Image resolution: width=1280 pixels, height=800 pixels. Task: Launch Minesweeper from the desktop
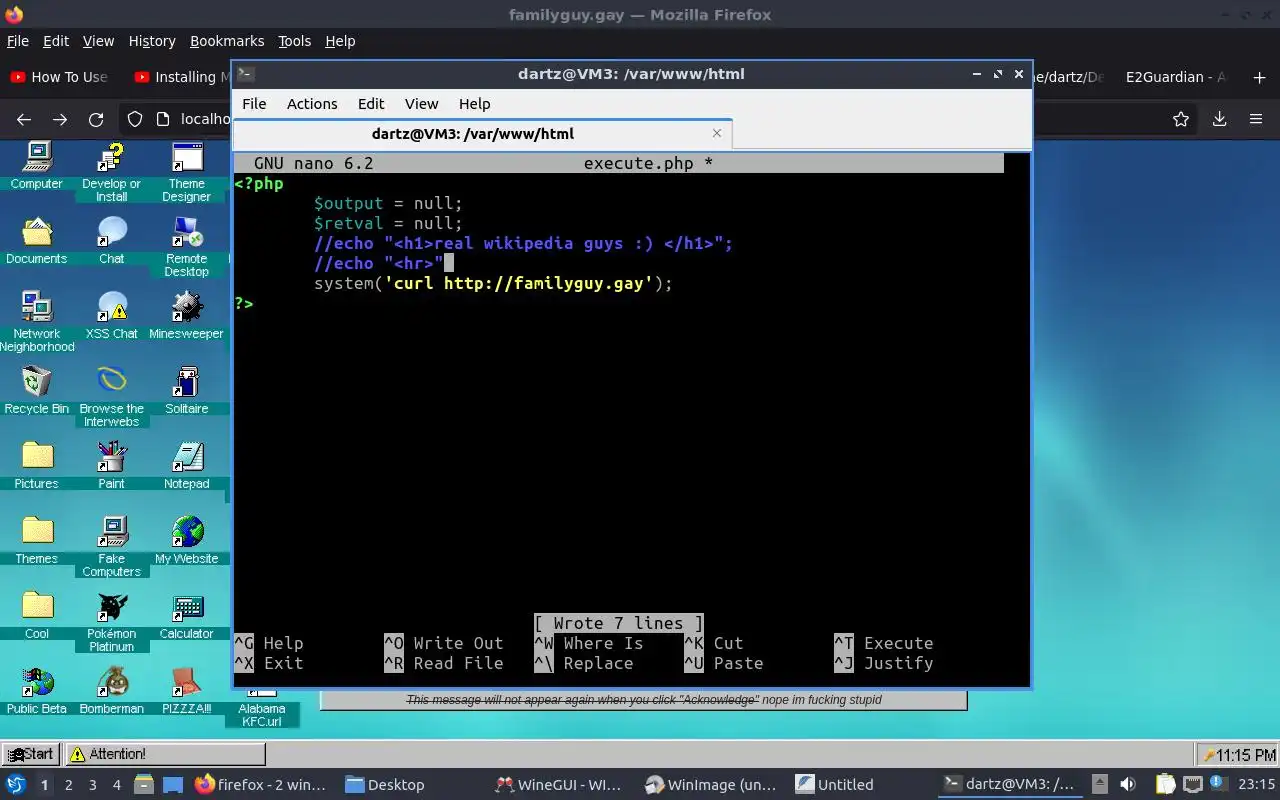click(x=187, y=315)
